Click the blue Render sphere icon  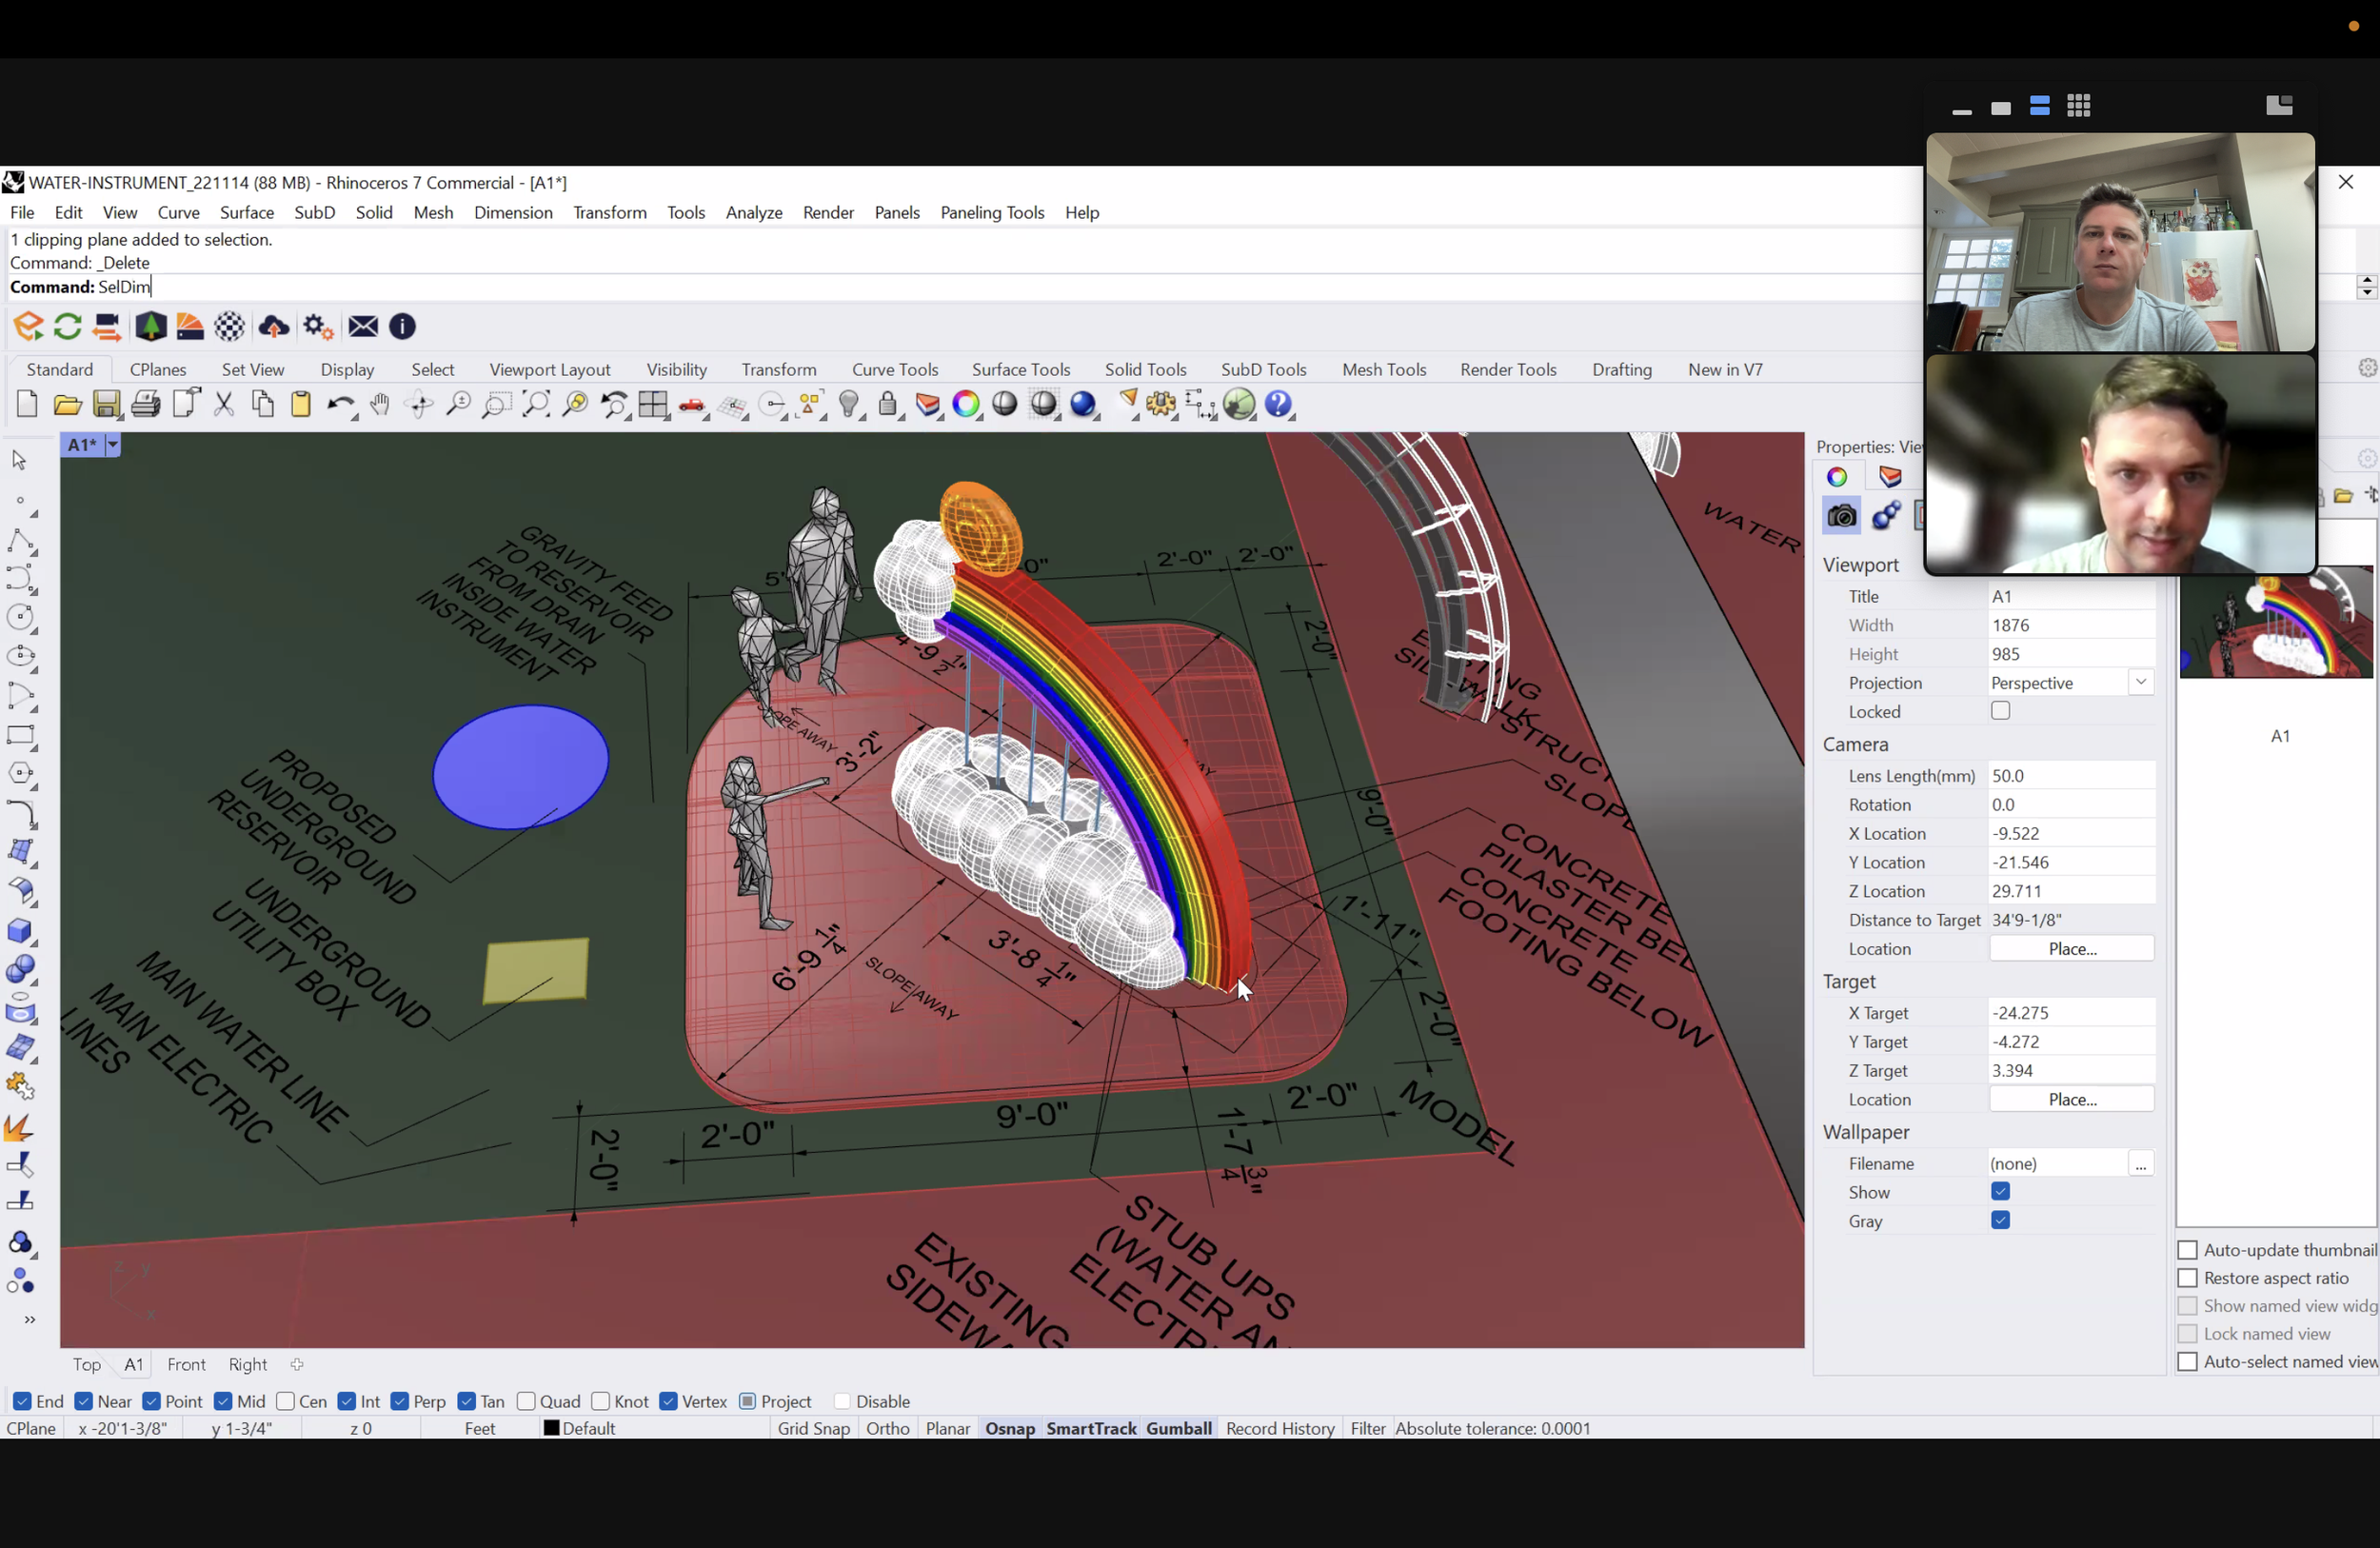1082,404
